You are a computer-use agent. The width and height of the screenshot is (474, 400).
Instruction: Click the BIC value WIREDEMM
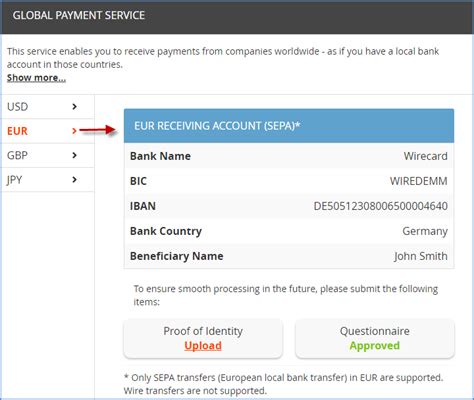(419, 181)
